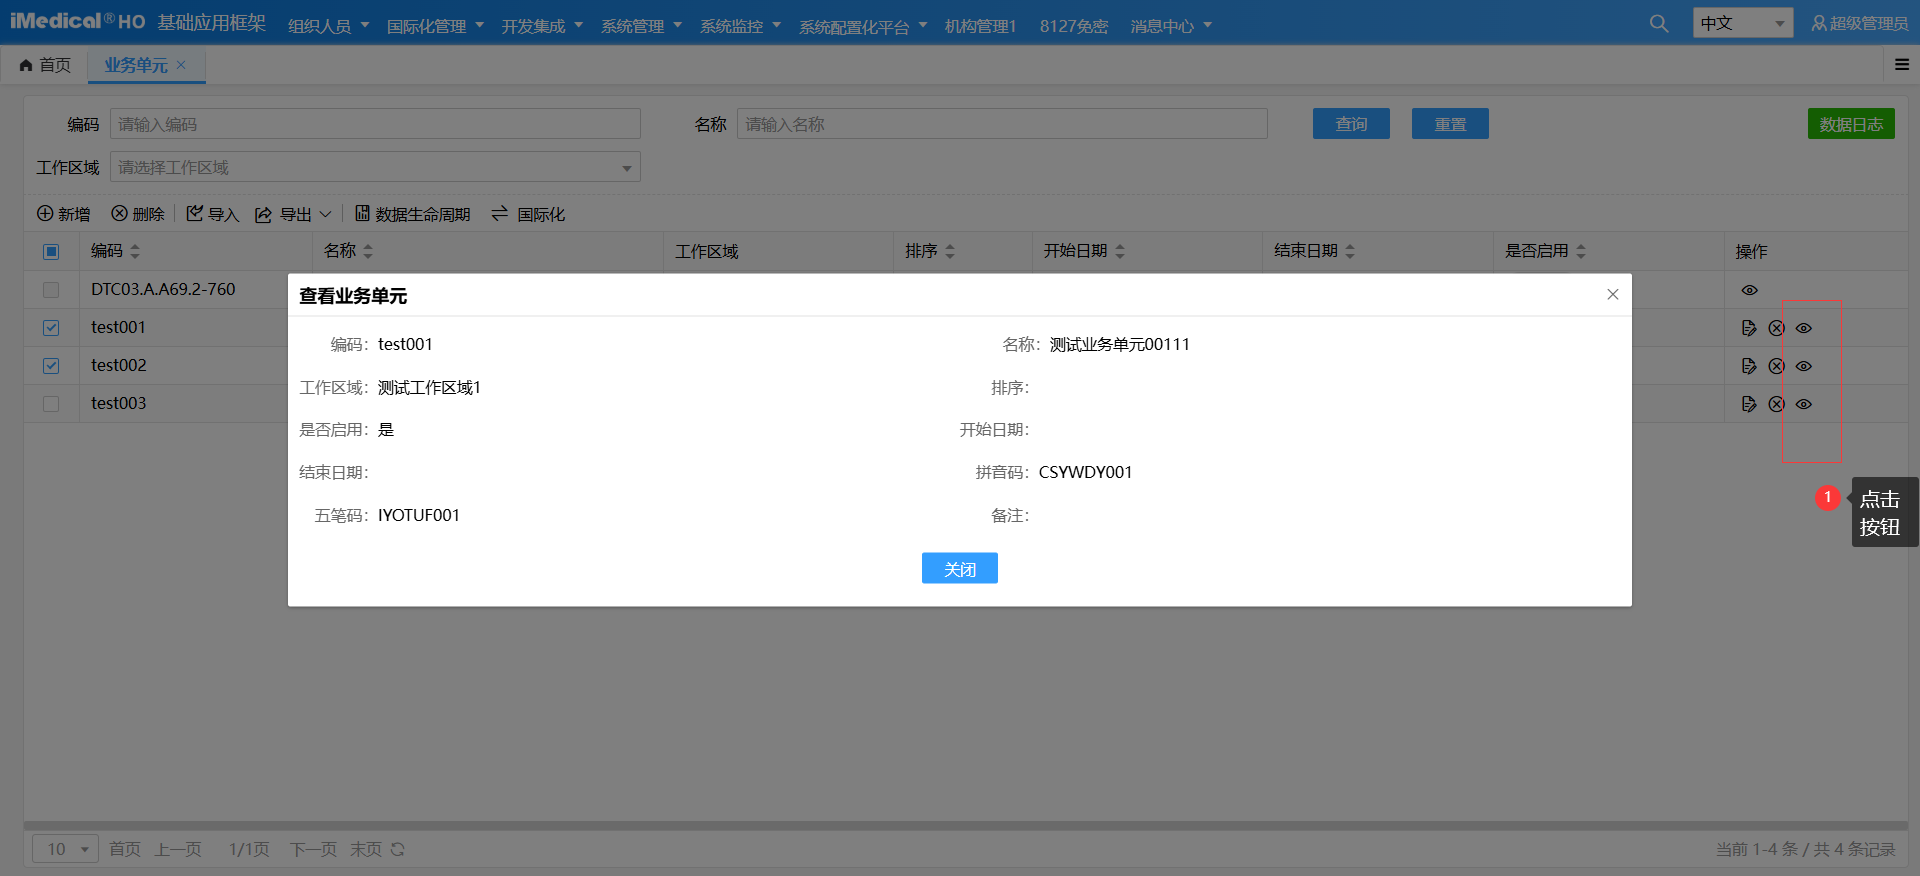Click the 查询 search button
Screen dimensions: 1920x876
pyautogui.click(x=1351, y=124)
